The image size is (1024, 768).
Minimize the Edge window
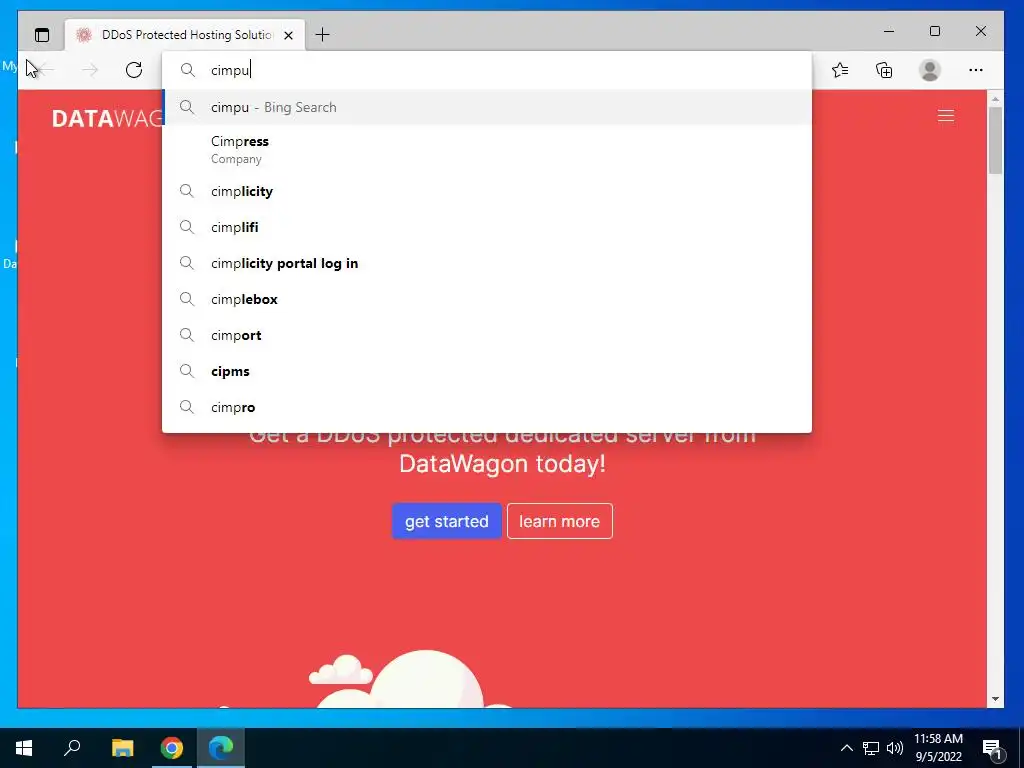click(x=889, y=31)
